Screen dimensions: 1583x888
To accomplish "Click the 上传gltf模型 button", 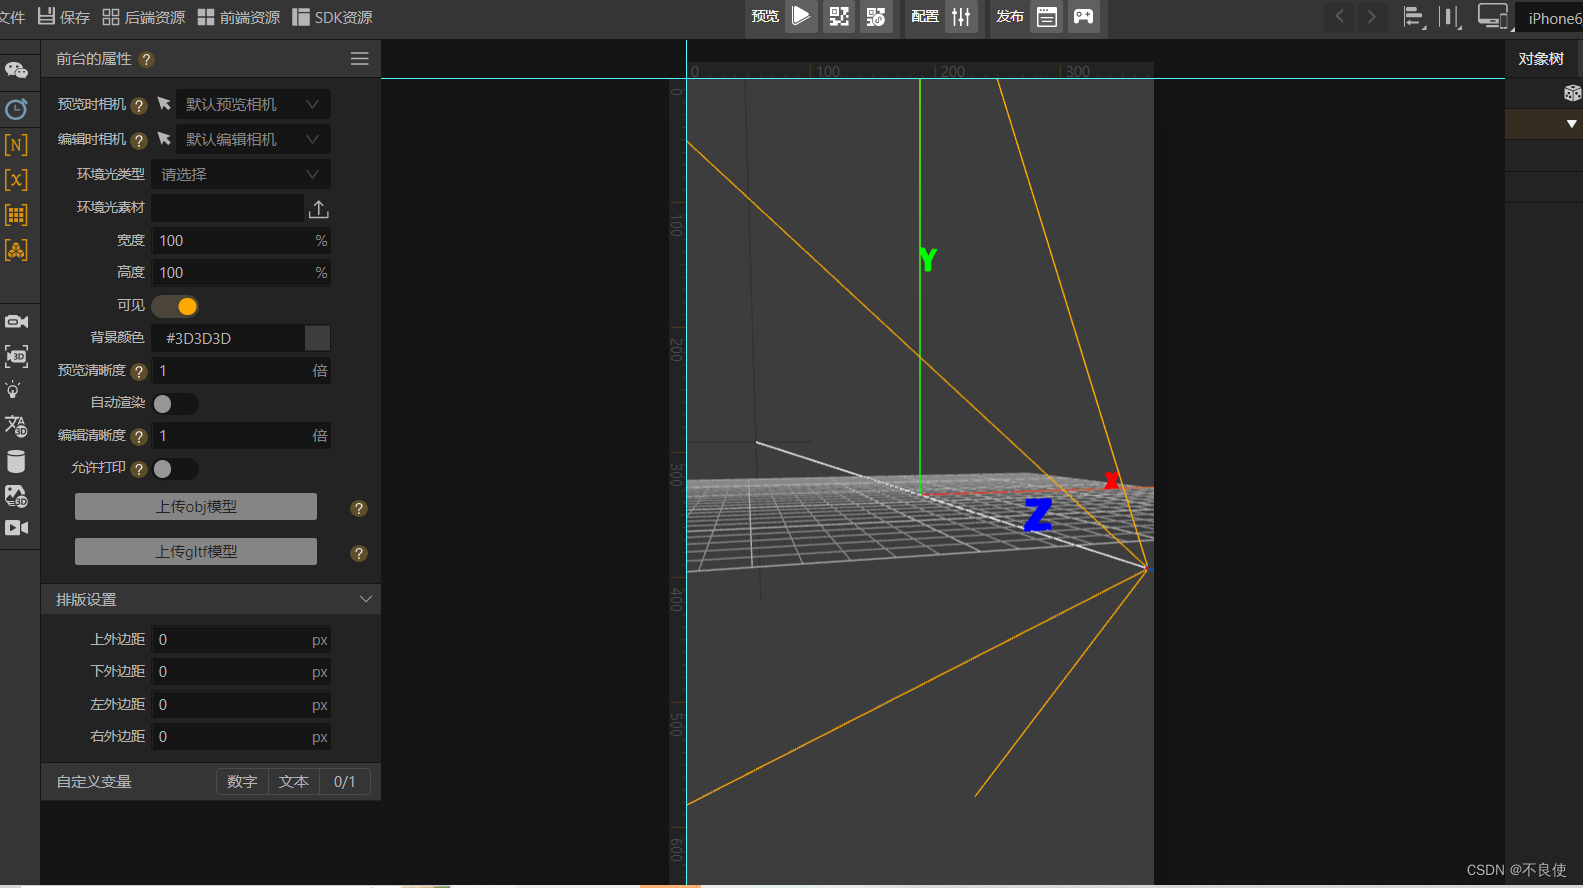I will point(196,552).
